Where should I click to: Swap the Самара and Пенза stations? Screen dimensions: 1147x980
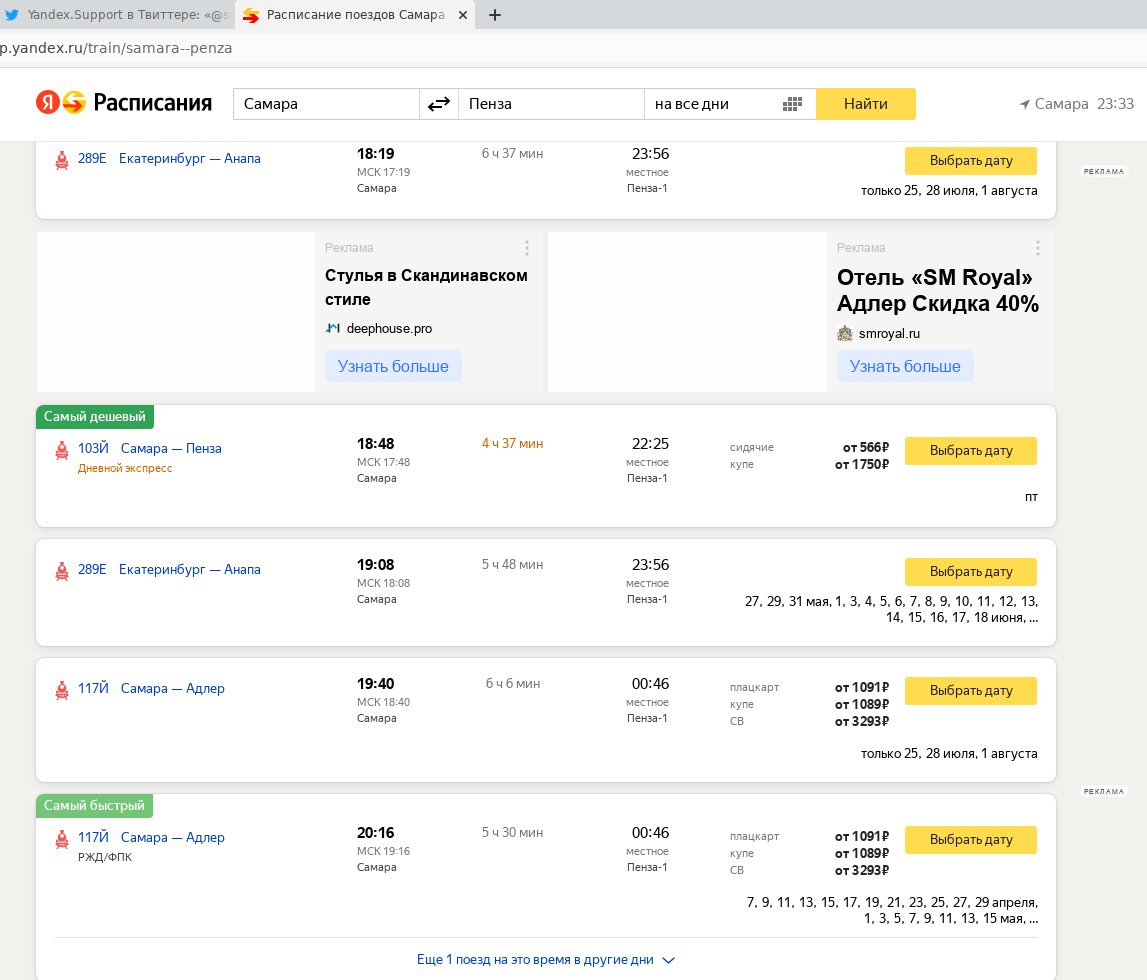tap(438, 104)
